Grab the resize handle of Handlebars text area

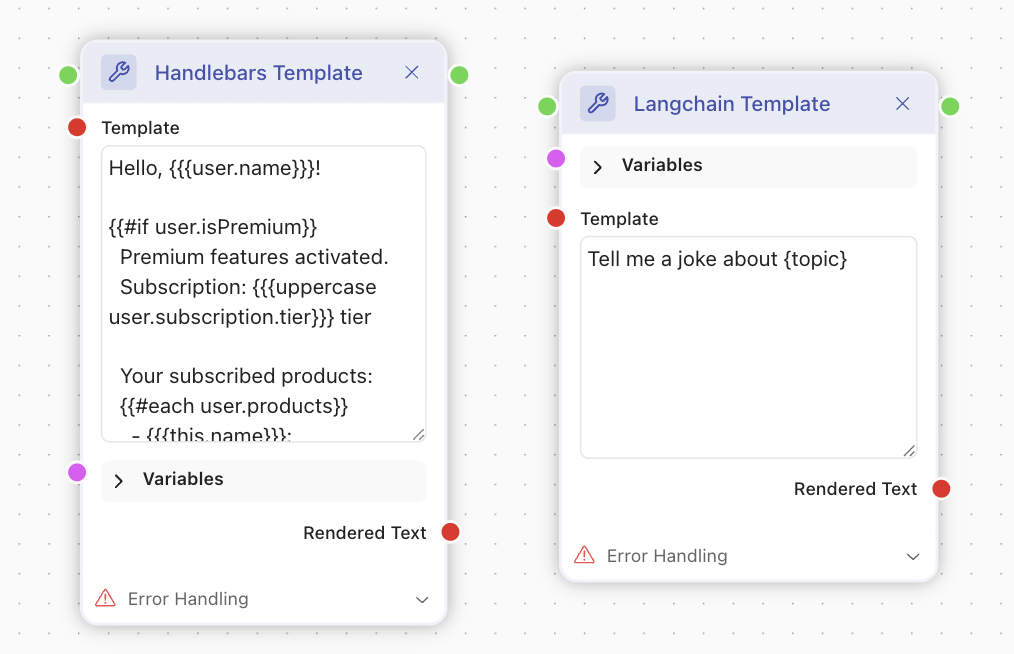tap(418, 434)
